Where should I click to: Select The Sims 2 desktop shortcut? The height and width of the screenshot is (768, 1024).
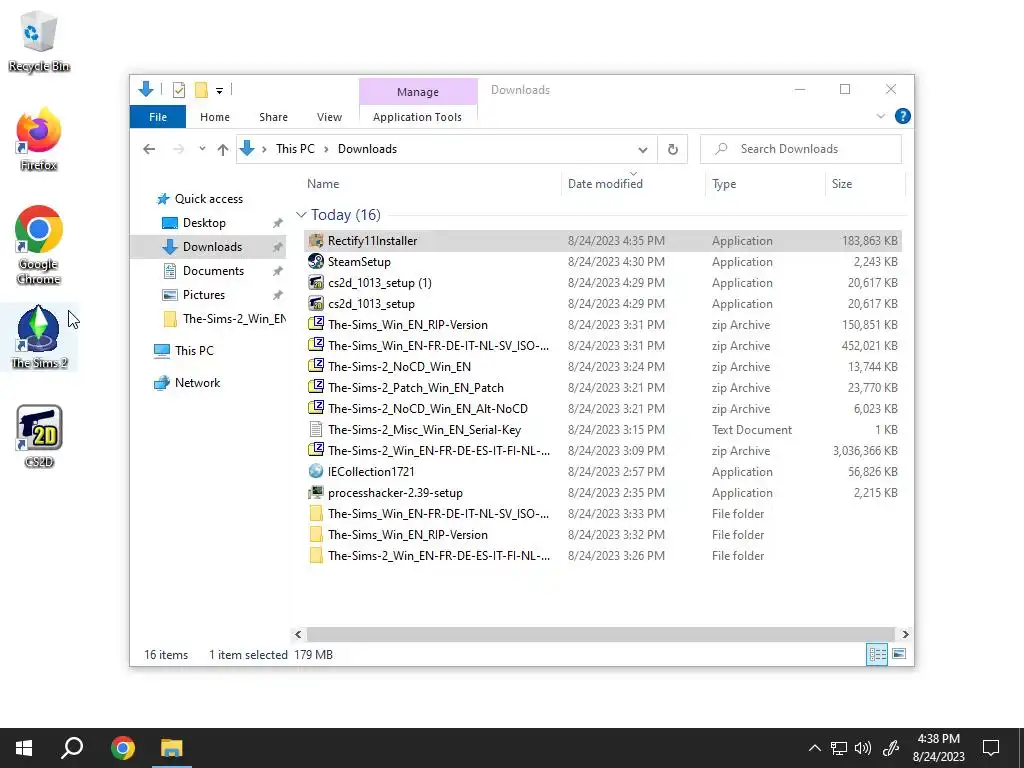[x=39, y=338]
